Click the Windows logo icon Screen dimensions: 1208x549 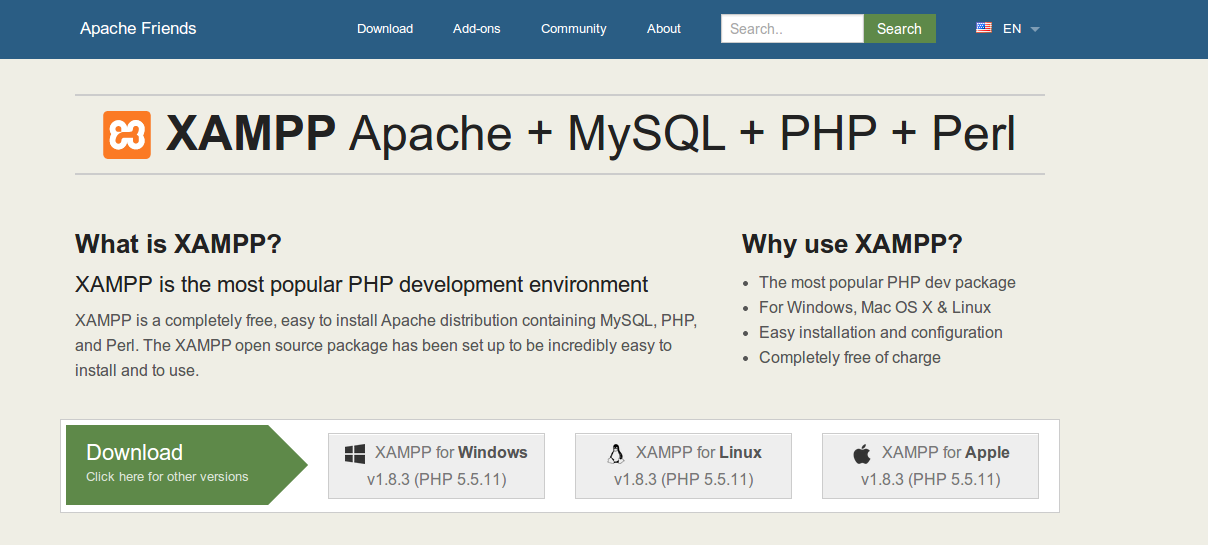point(355,453)
